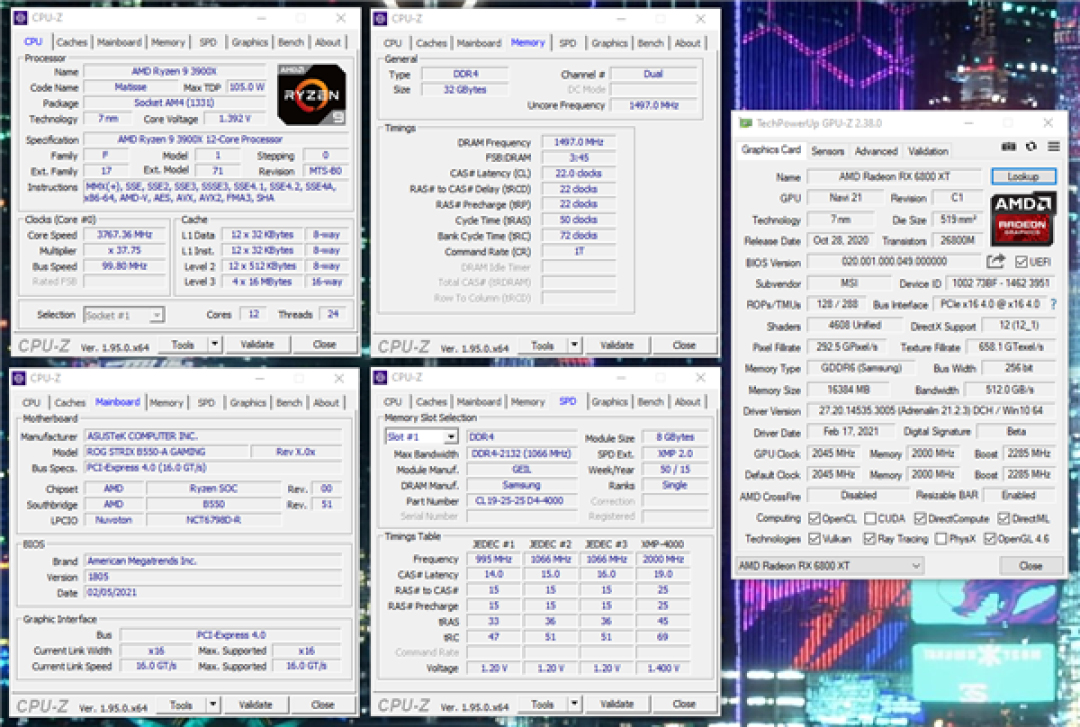Click the Core Speed 3767.36 MHz value

tap(124, 234)
